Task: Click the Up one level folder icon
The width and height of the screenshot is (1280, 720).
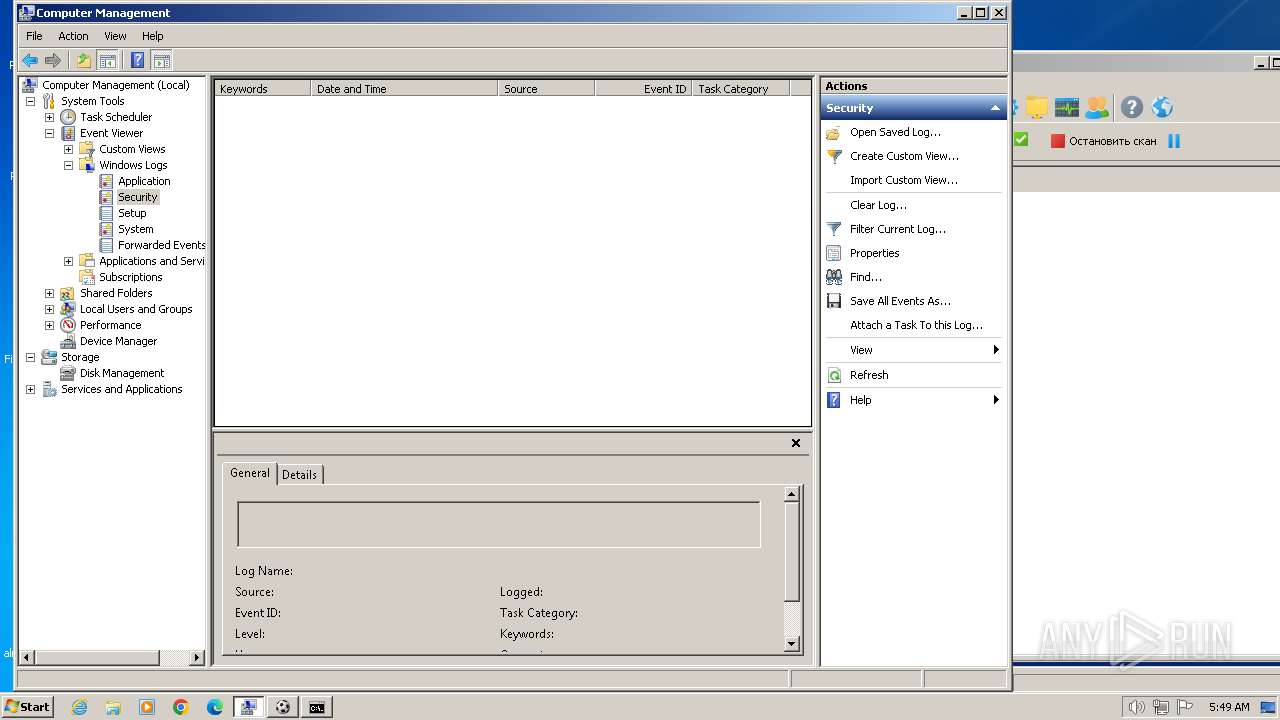Action: [x=84, y=60]
